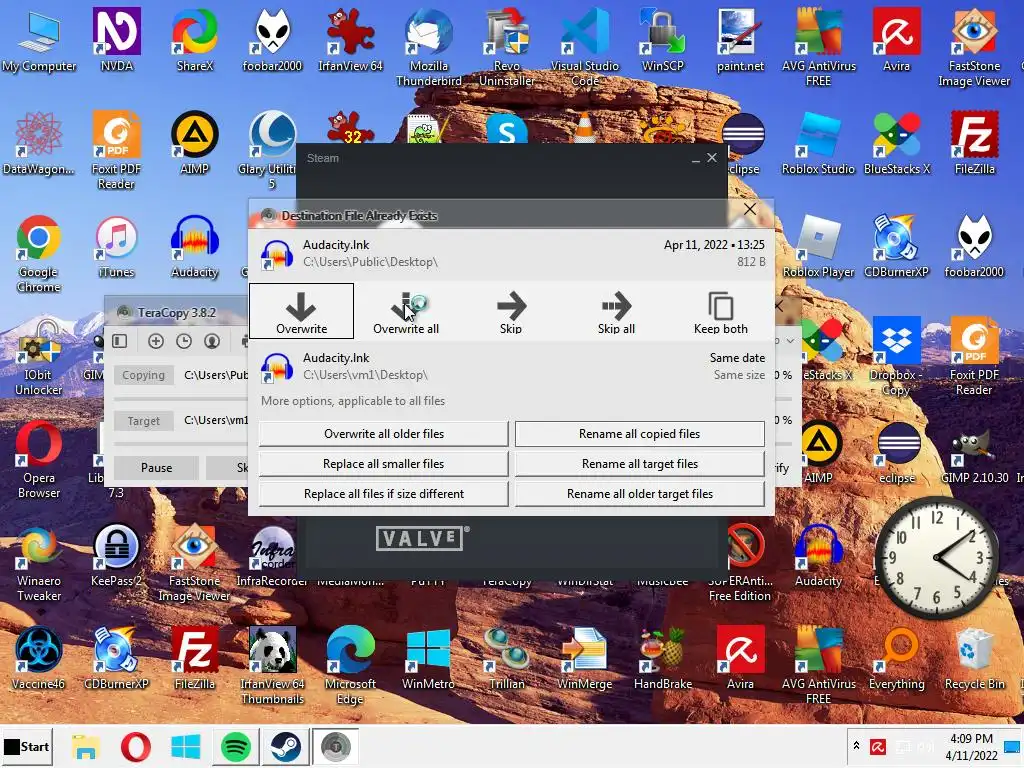Launch iTunes from the desktop
This screenshot has width=1024, height=768.
pyautogui.click(x=116, y=246)
